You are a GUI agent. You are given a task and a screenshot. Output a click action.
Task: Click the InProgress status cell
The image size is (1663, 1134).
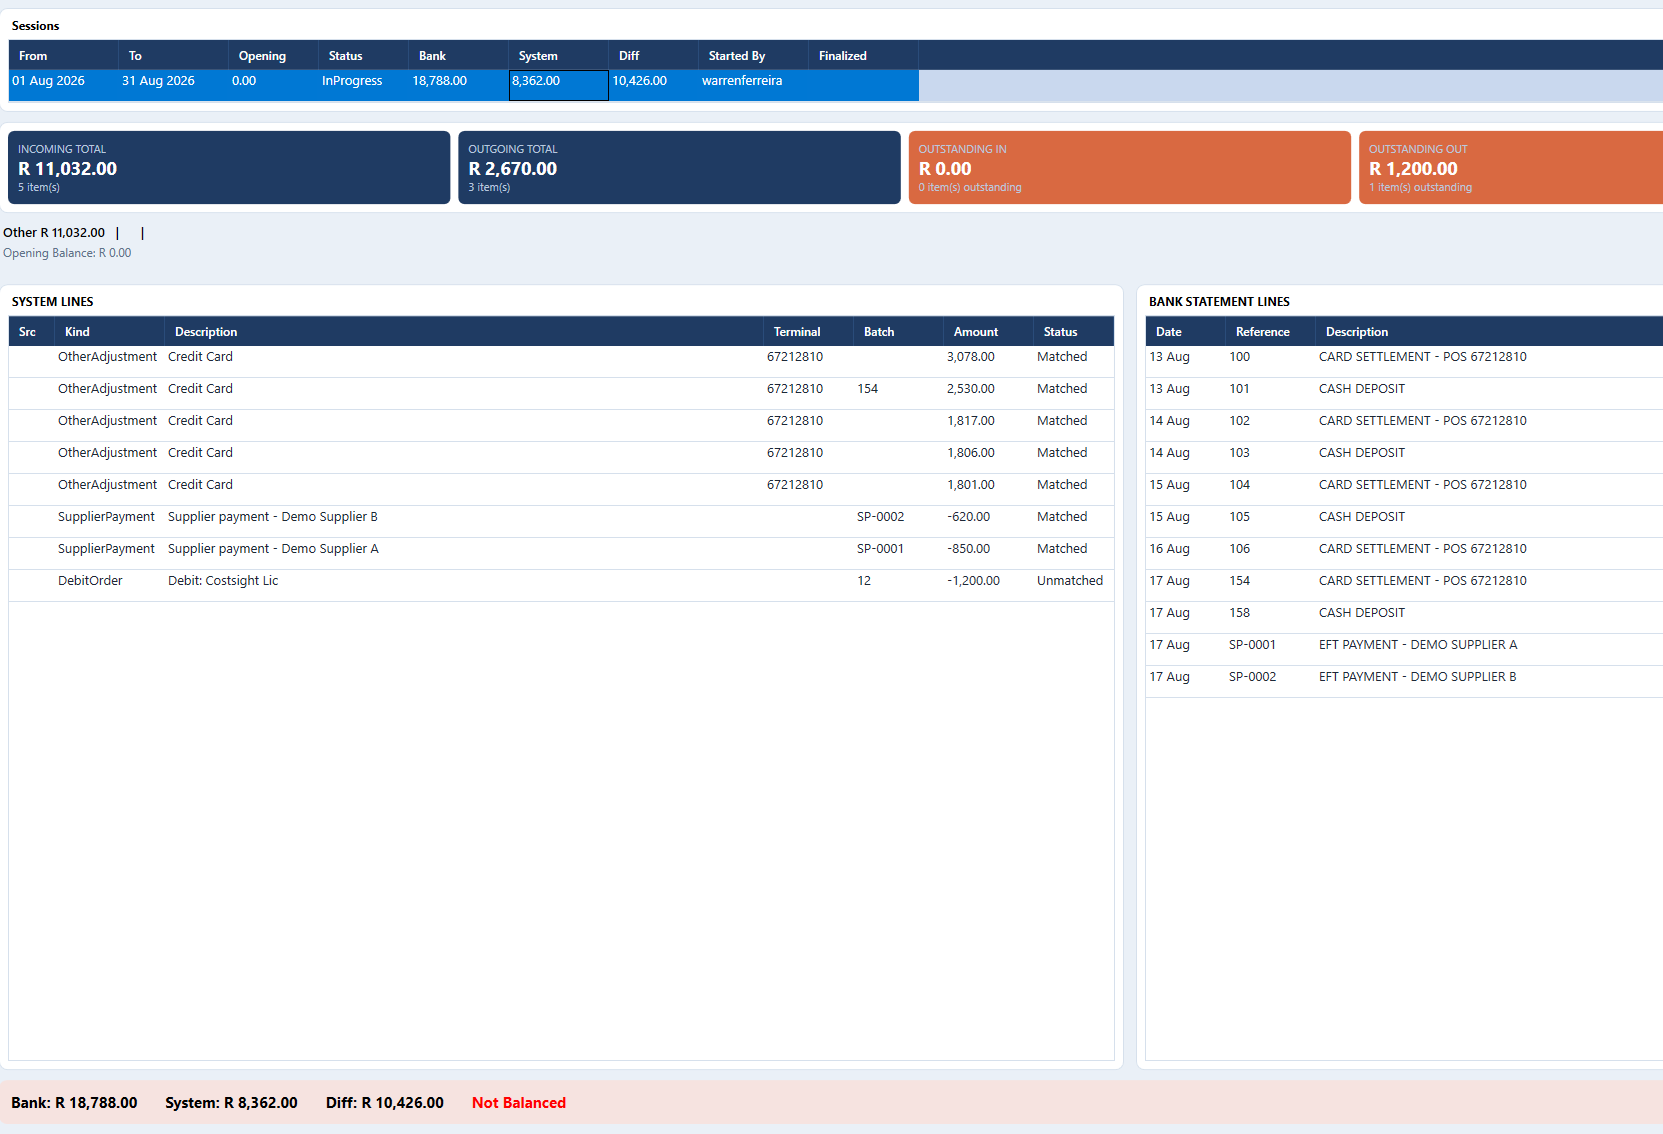point(363,85)
